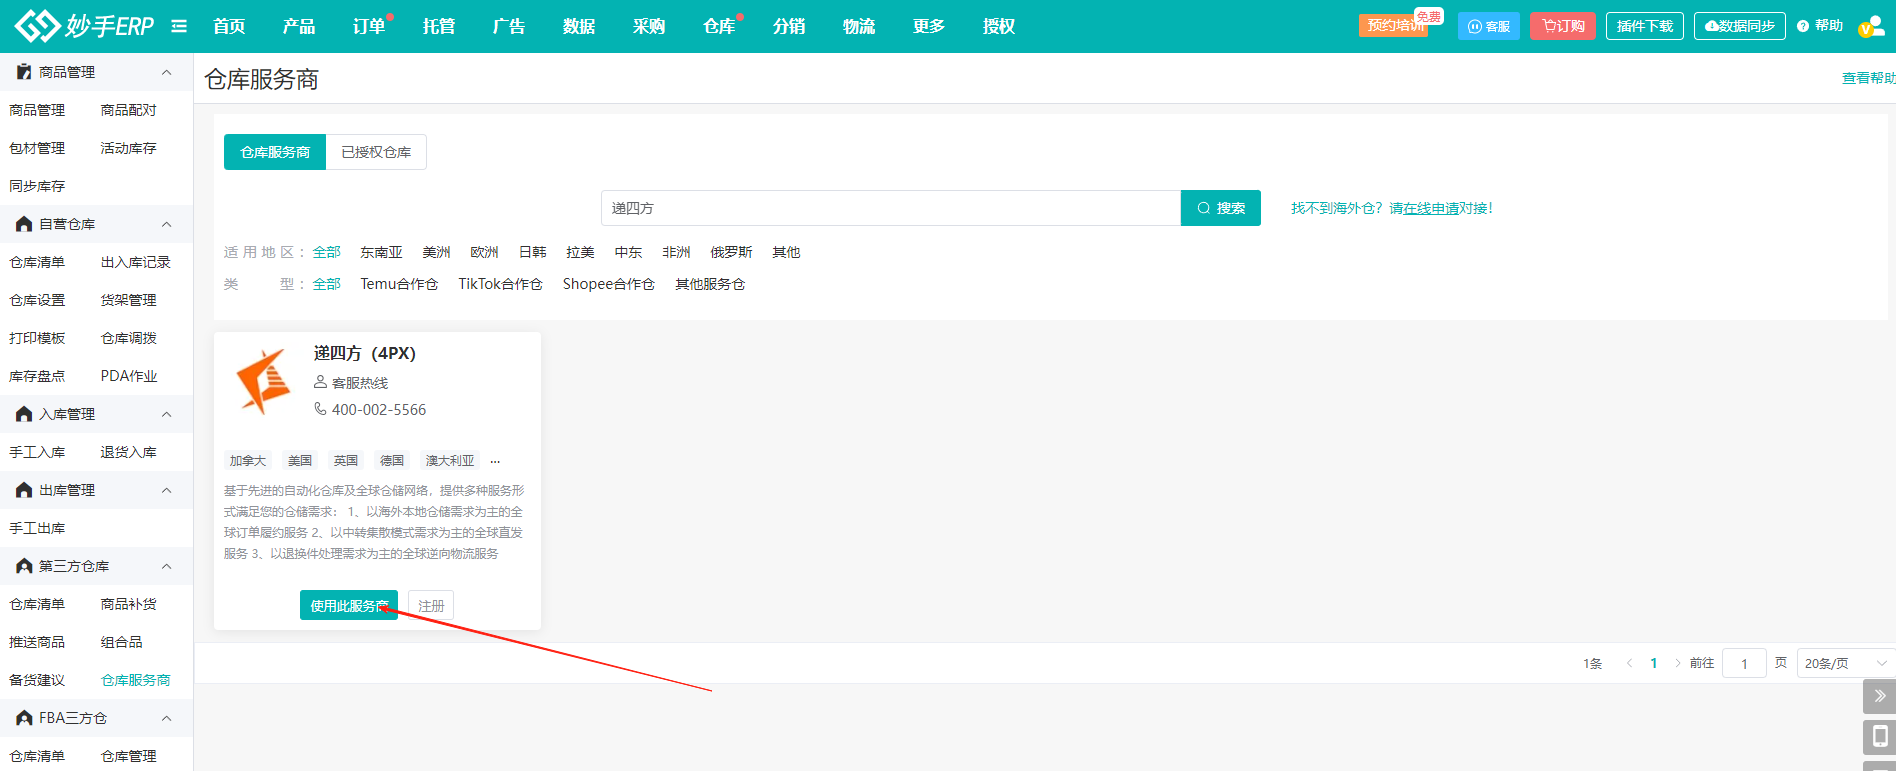Show more countries via the ellipsis tag

(x=495, y=461)
